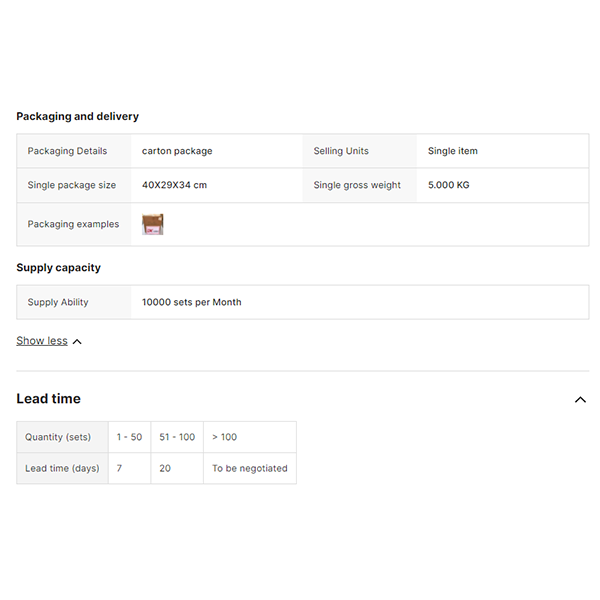
Task: Click the Supply capacity heading
Action: point(58,268)
